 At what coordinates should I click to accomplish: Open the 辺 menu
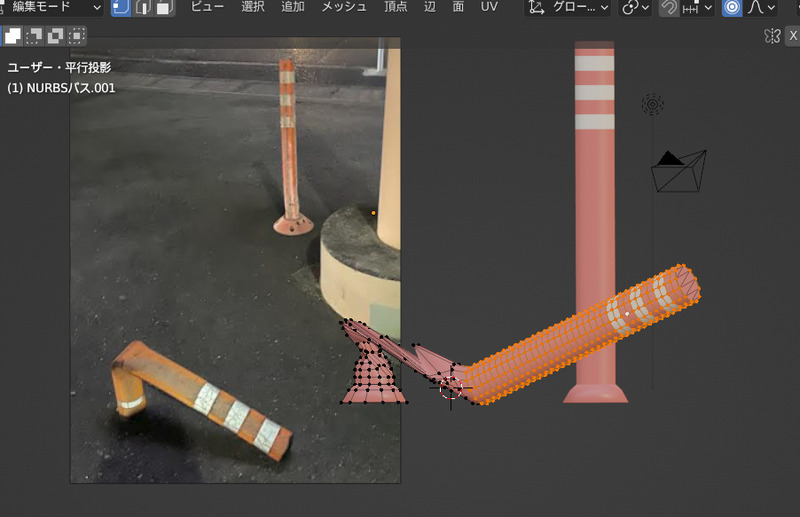coord(430,7)
